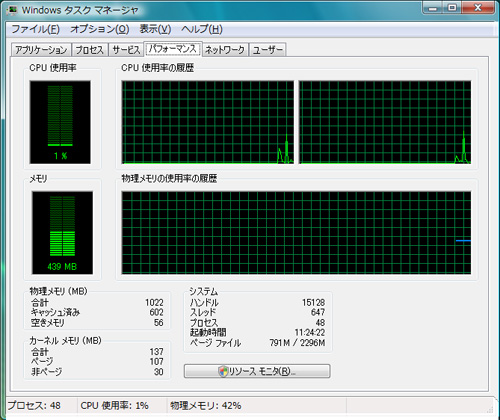500x420 pixels.
Task: Open the オプション(O) menu
Action: [99, 29]
